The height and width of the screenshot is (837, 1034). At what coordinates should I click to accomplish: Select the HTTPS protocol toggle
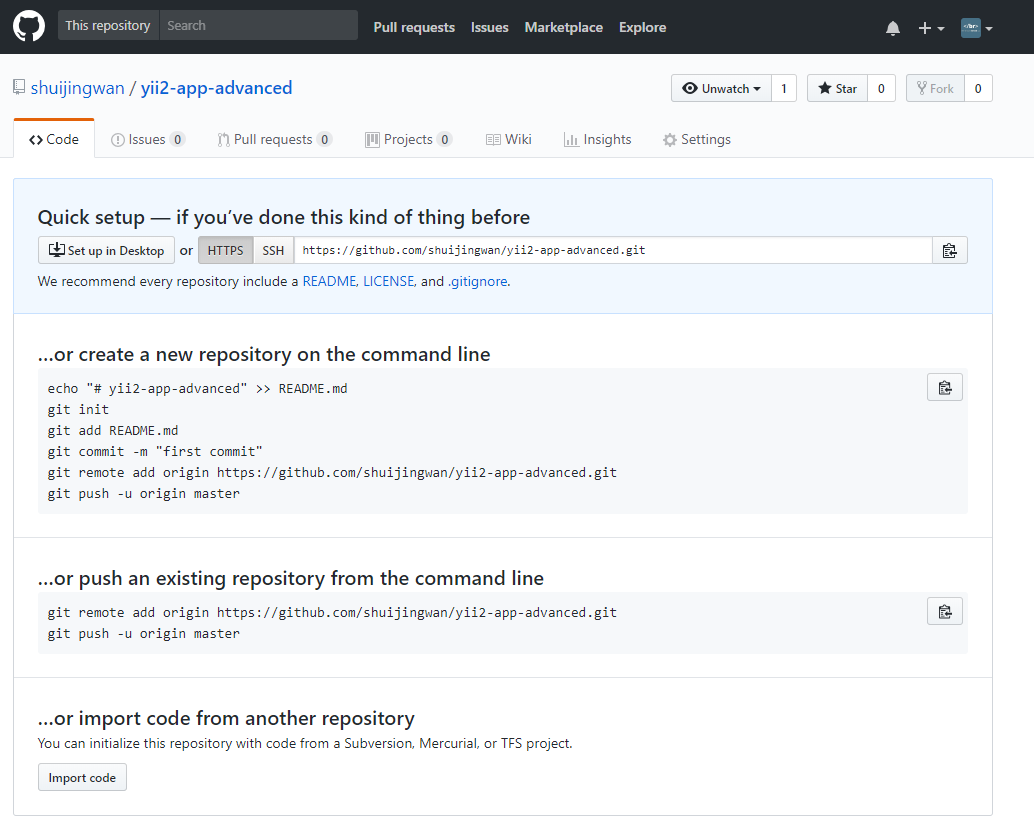click(x=225, y=250)
